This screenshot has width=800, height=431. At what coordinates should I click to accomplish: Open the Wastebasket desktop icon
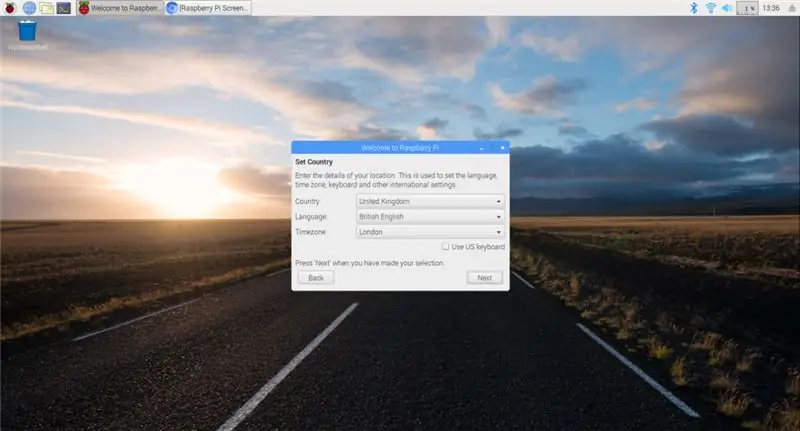coord(27,35)
